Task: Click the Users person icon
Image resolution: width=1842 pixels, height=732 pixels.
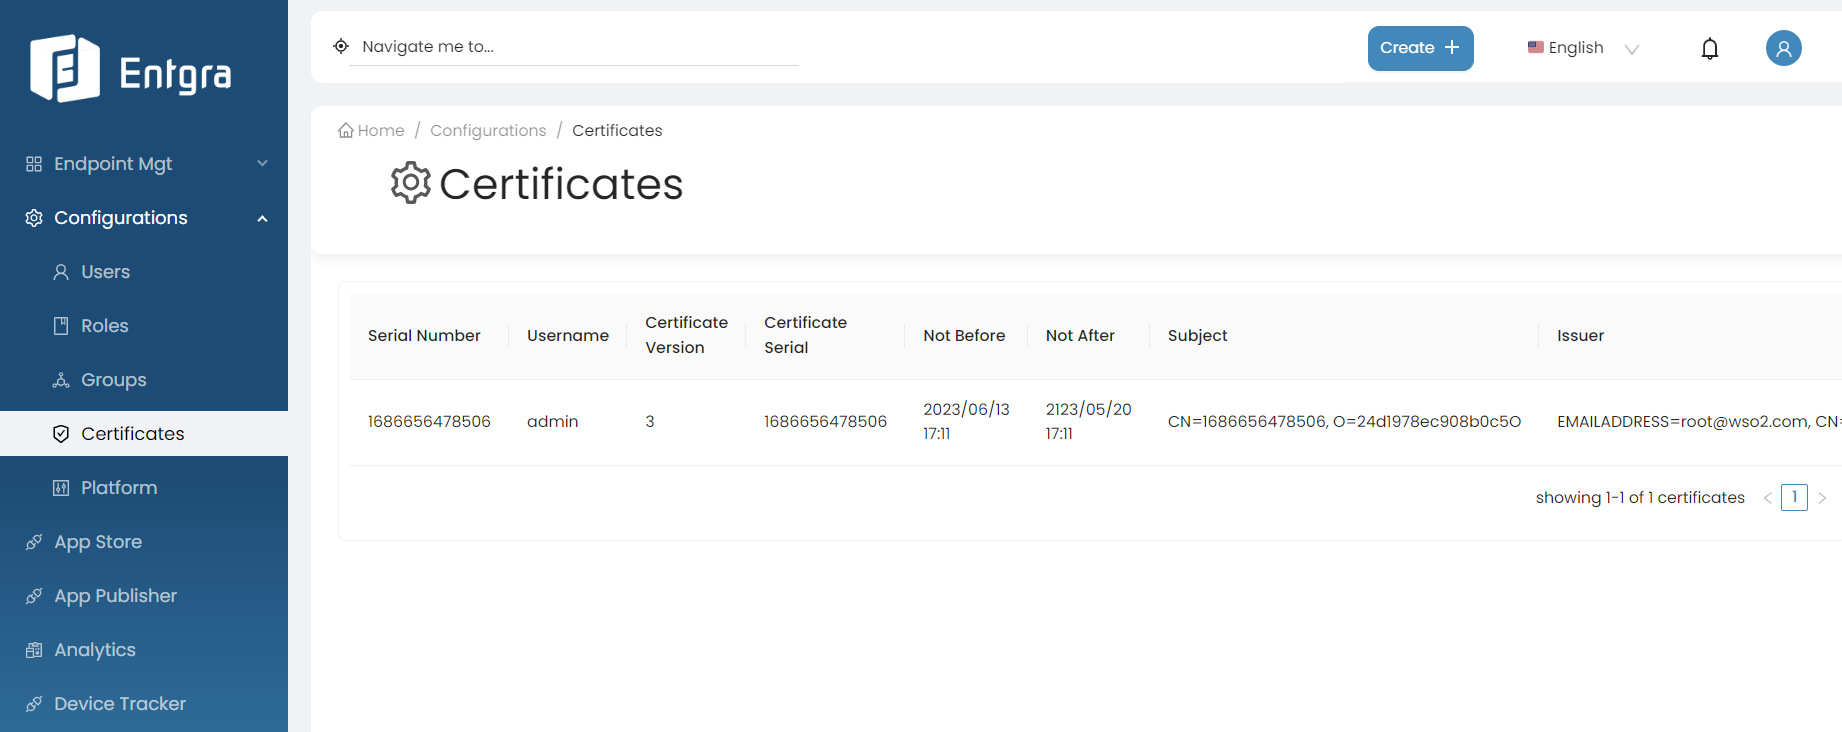Action: point(61,272)
